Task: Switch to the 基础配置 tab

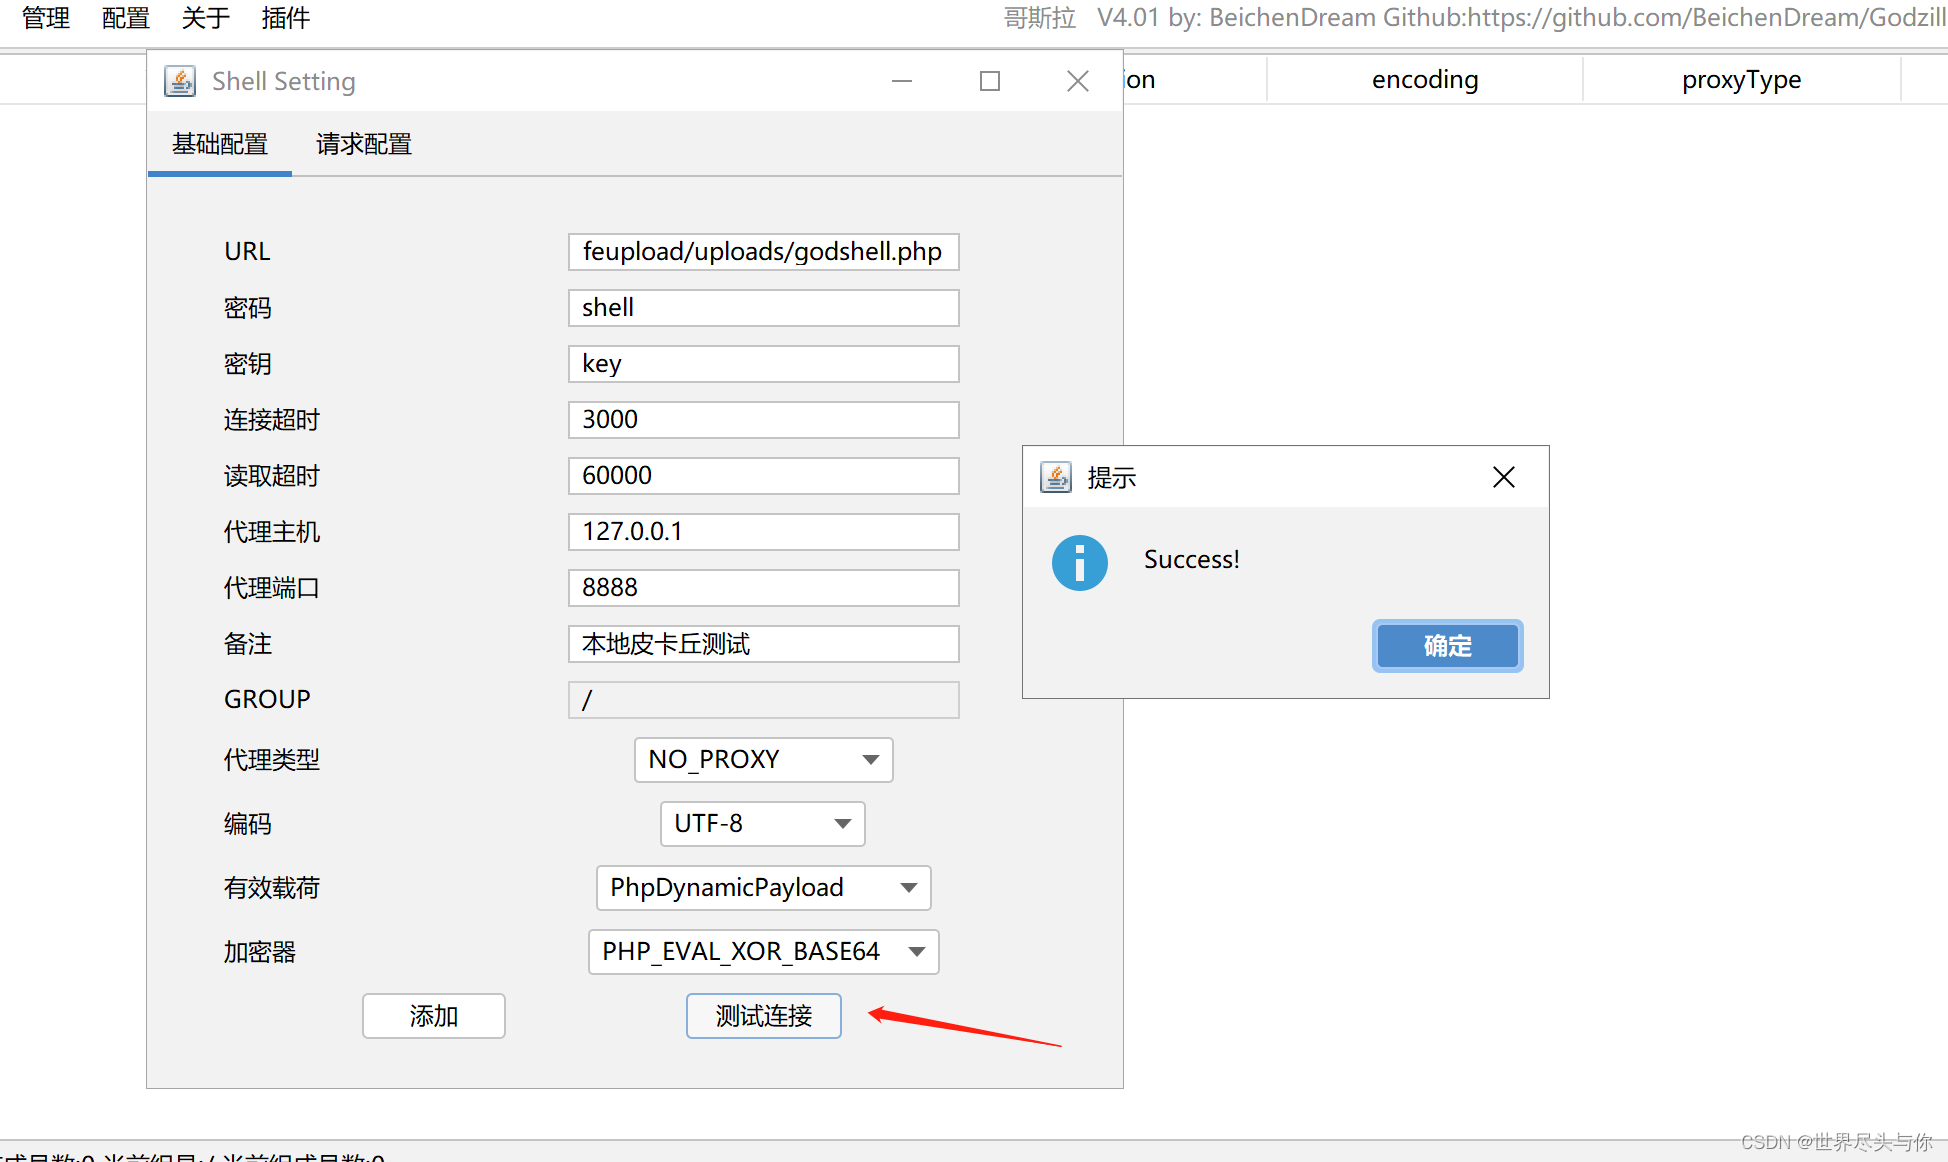Action: pyautogui.click(x=220, y=144)
